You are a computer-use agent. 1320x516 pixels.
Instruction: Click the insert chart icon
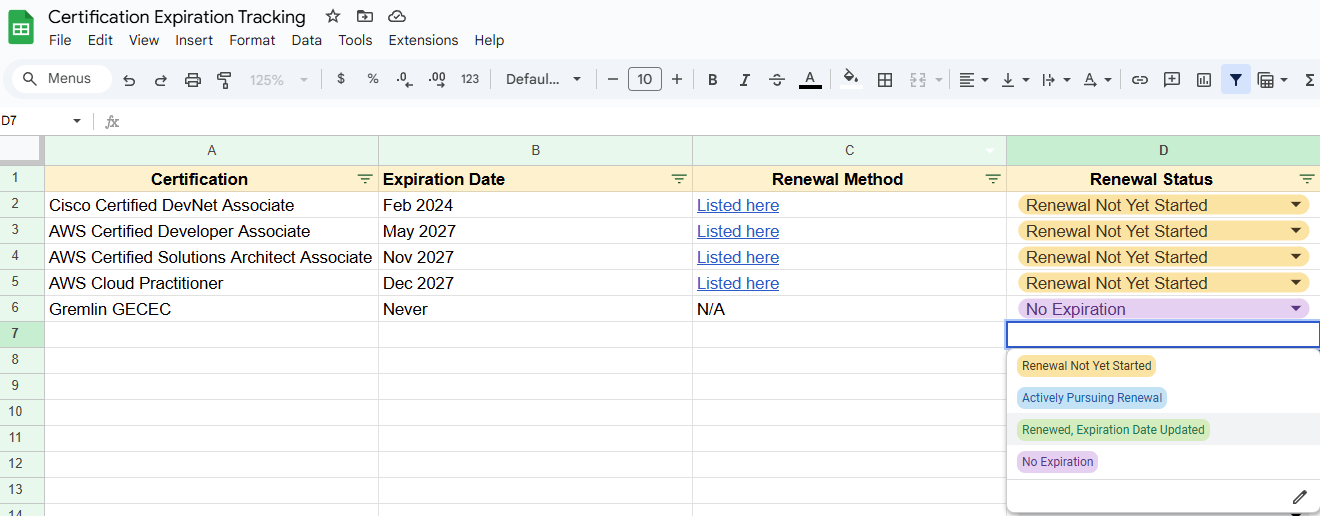(x=1204, y=80)
